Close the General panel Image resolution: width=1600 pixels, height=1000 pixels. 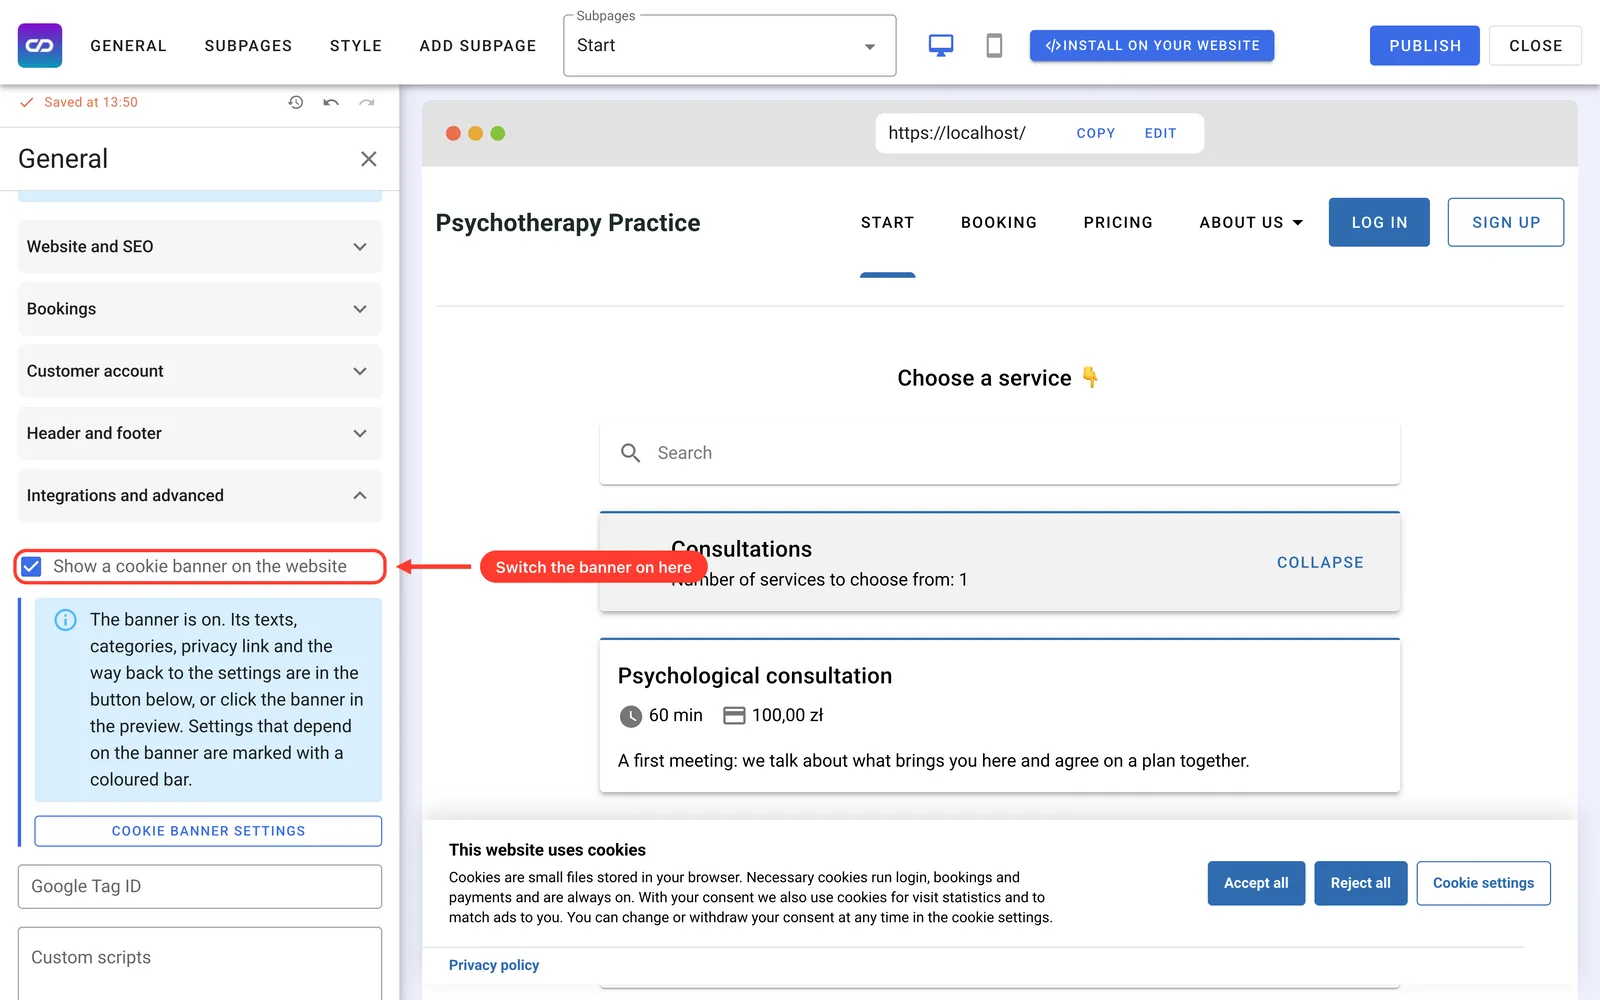coord(369,159)
